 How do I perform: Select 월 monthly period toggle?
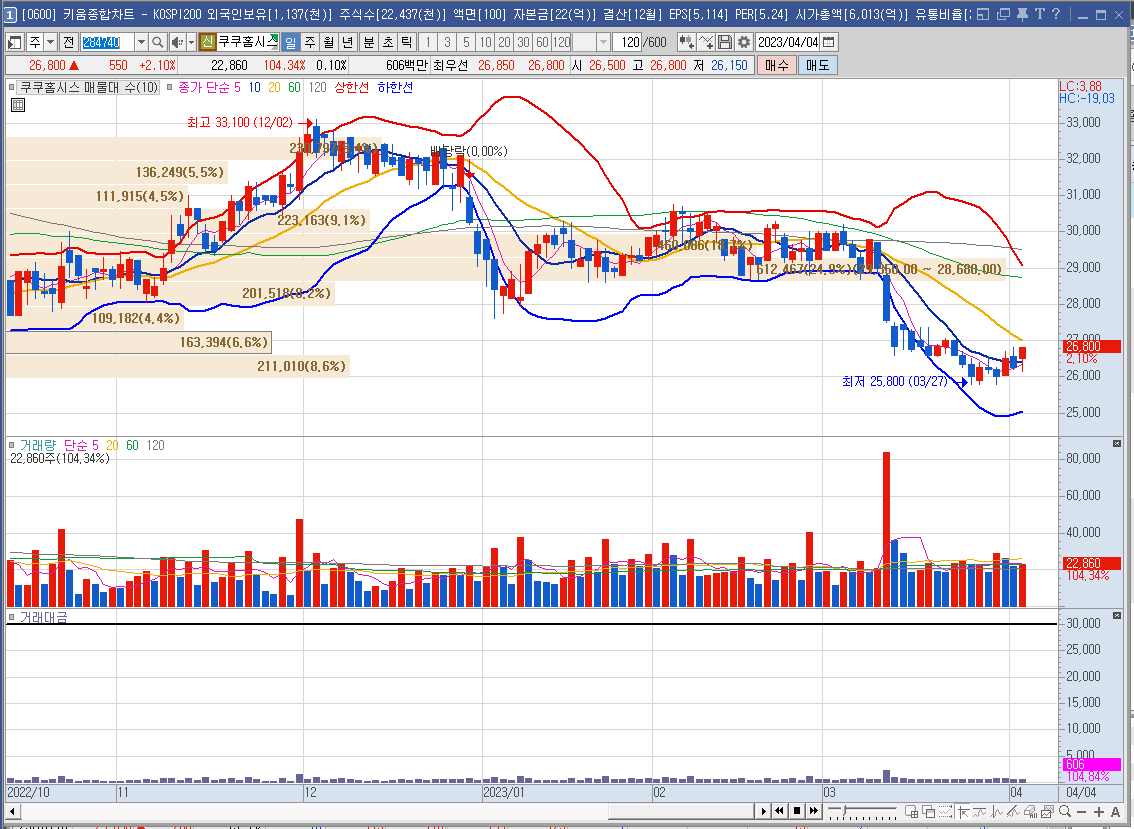pyautogui.click(x=328, y=43)
